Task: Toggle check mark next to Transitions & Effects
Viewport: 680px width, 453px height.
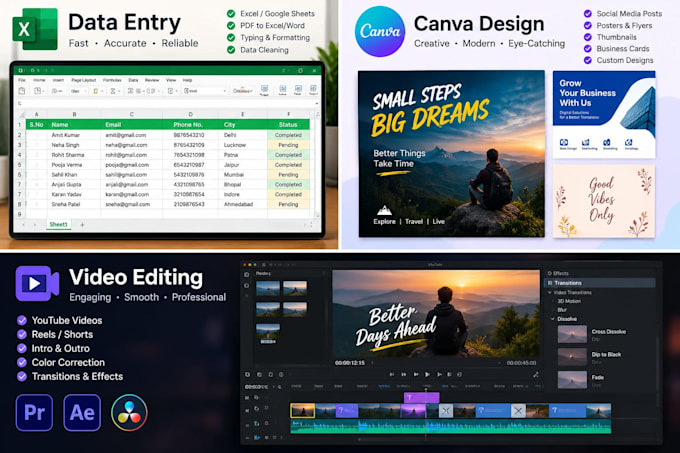Action: (22, 376)
